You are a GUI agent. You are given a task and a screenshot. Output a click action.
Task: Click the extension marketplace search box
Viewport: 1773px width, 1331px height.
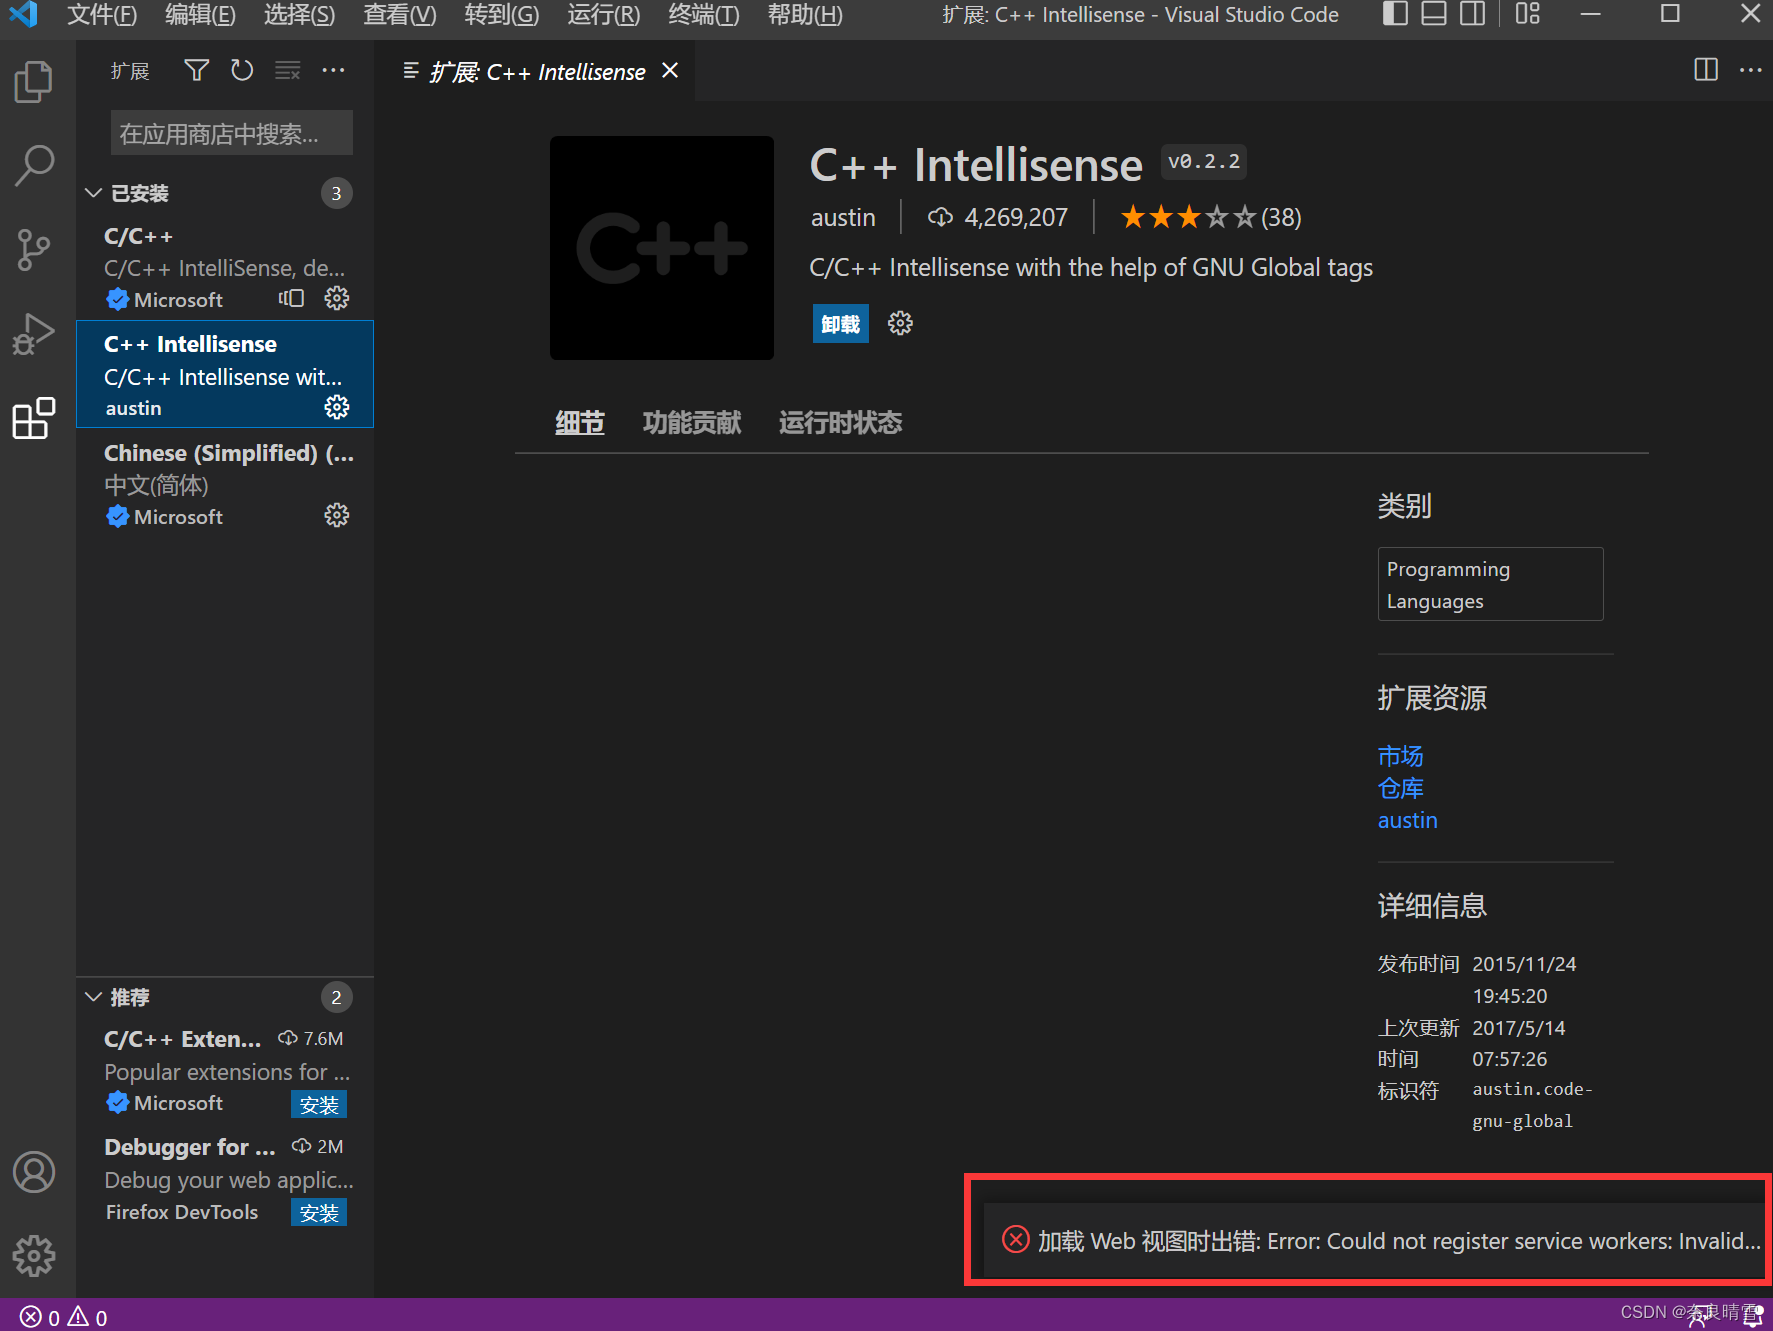pyautogui.click(x=231, y=132)
